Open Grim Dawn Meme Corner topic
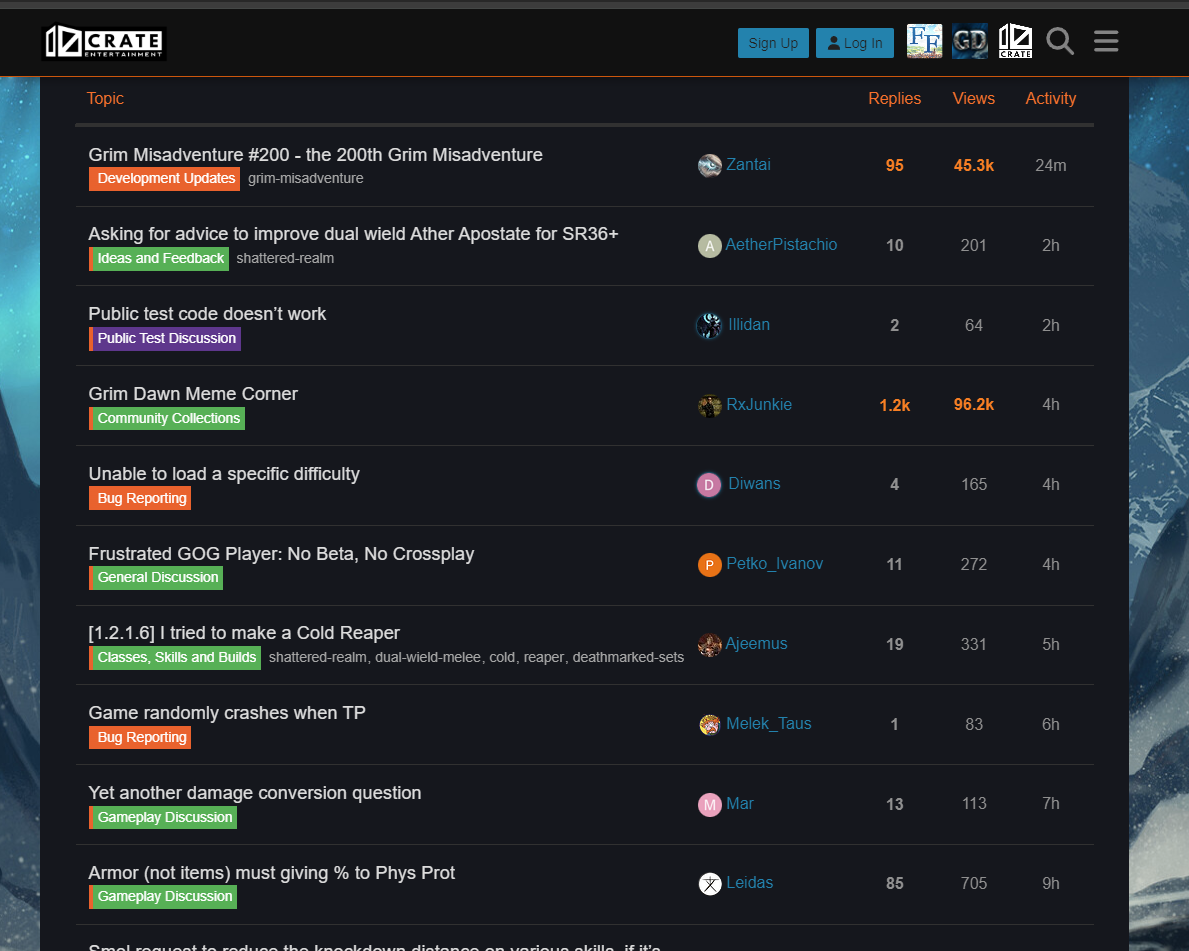 click(x=193, y=394)
